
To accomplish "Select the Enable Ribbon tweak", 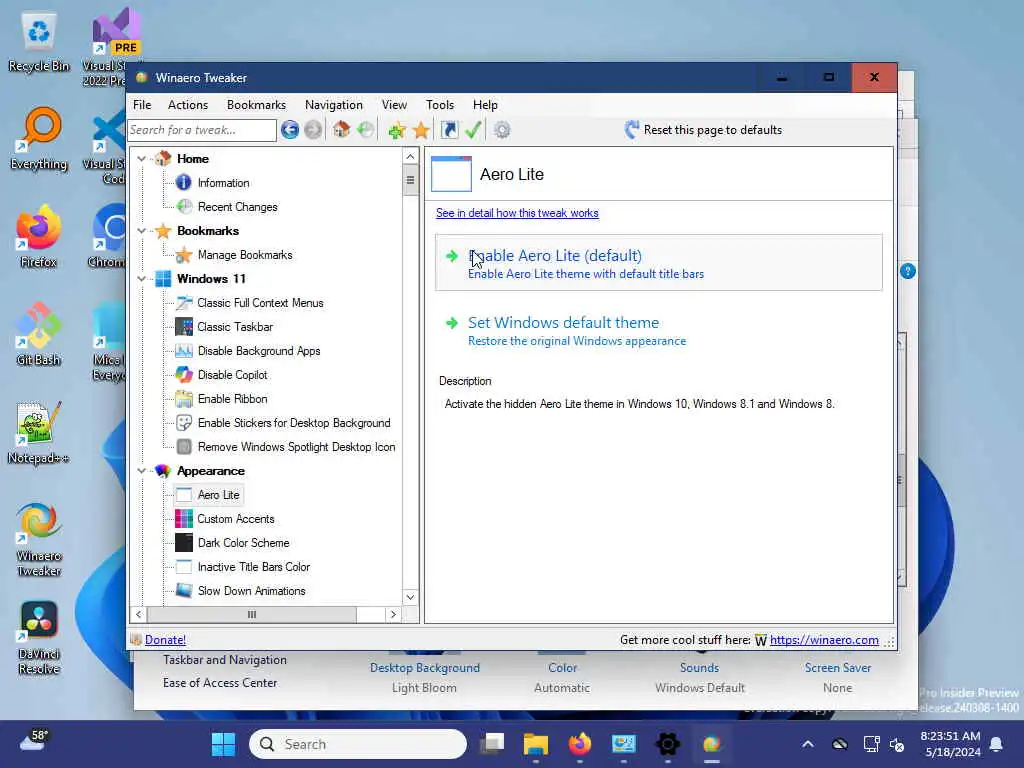I will [x=232, y=399].
